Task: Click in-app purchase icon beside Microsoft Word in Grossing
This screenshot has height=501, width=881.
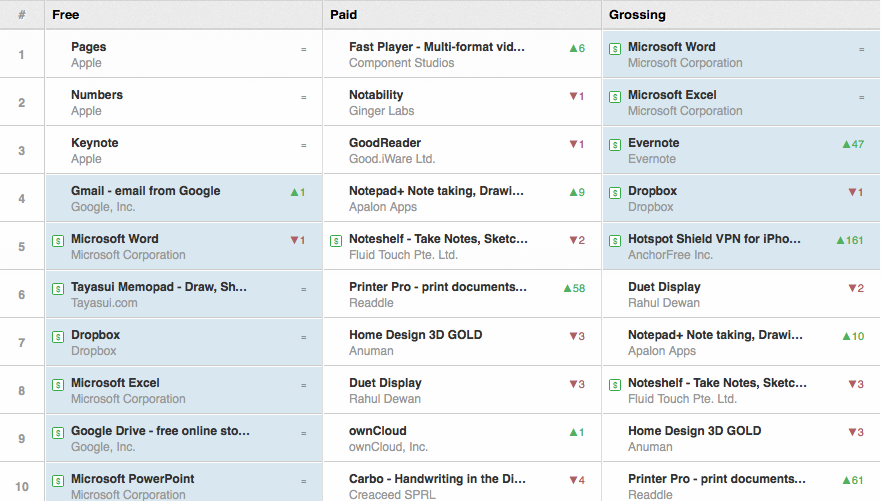Action: point(615,49)
